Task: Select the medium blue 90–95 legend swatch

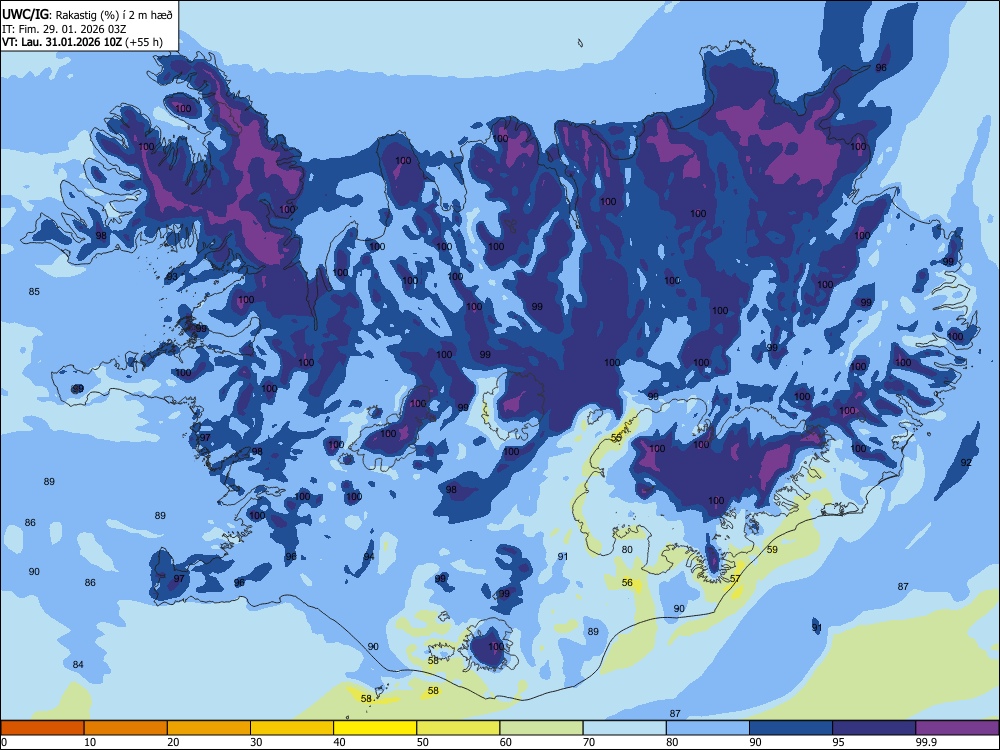Action: tap(791, 728)
